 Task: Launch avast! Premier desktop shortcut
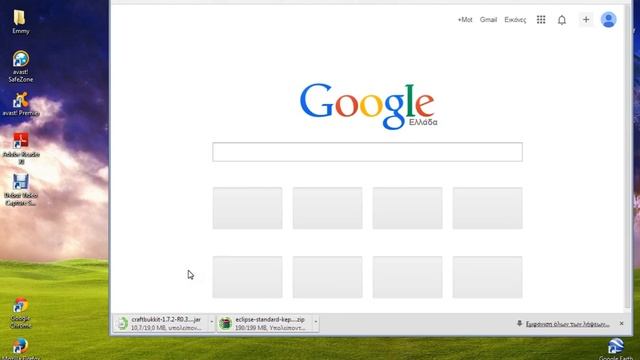[20, 104]
